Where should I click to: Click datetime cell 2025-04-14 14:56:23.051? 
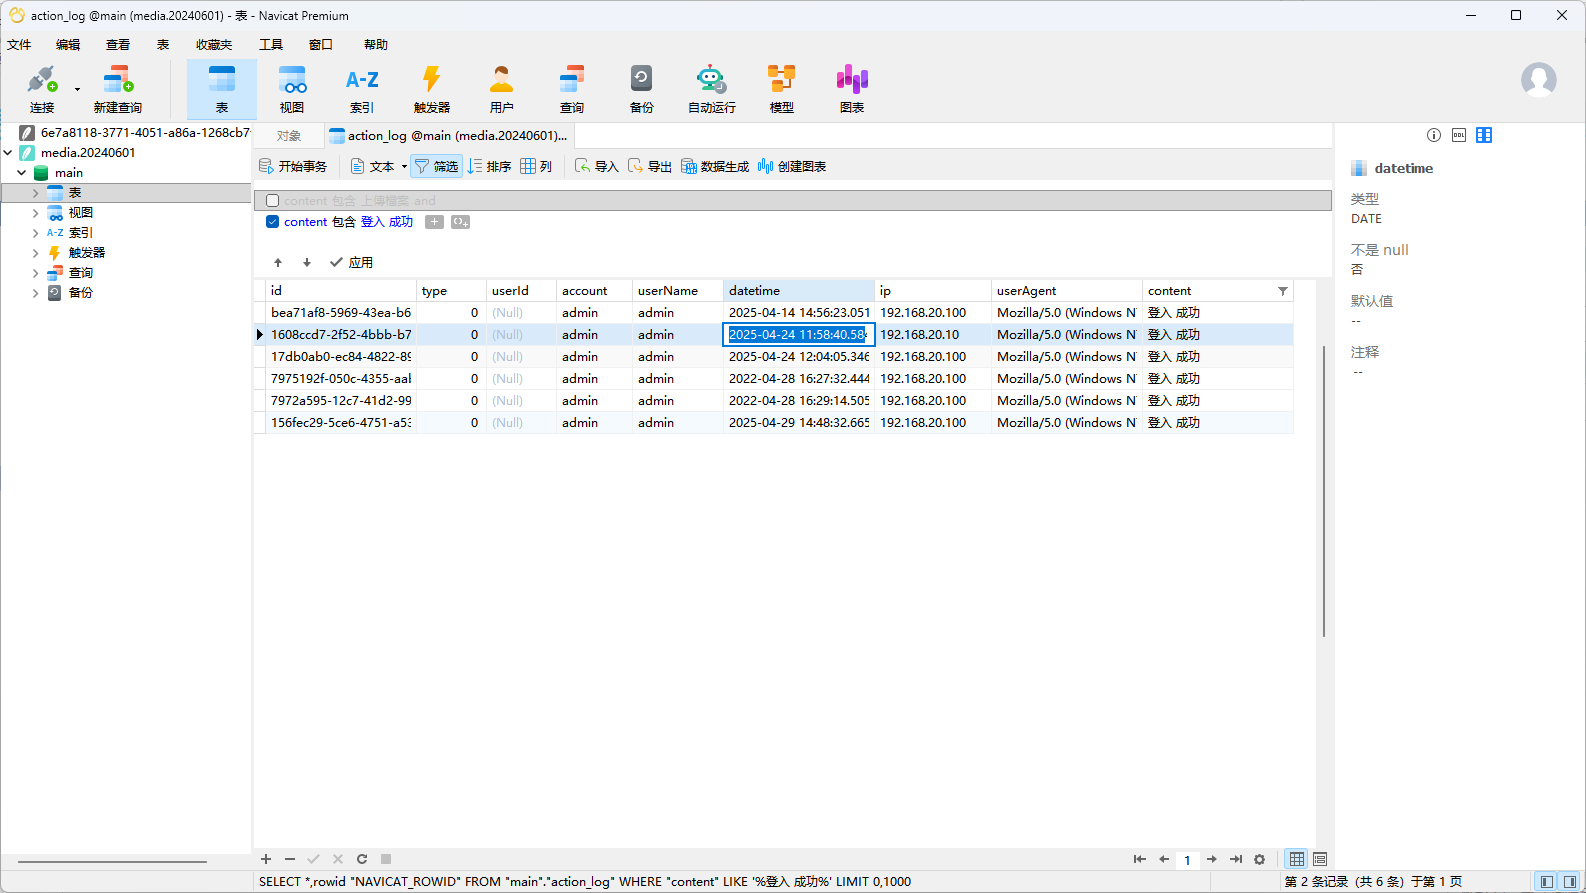(799, 313)
